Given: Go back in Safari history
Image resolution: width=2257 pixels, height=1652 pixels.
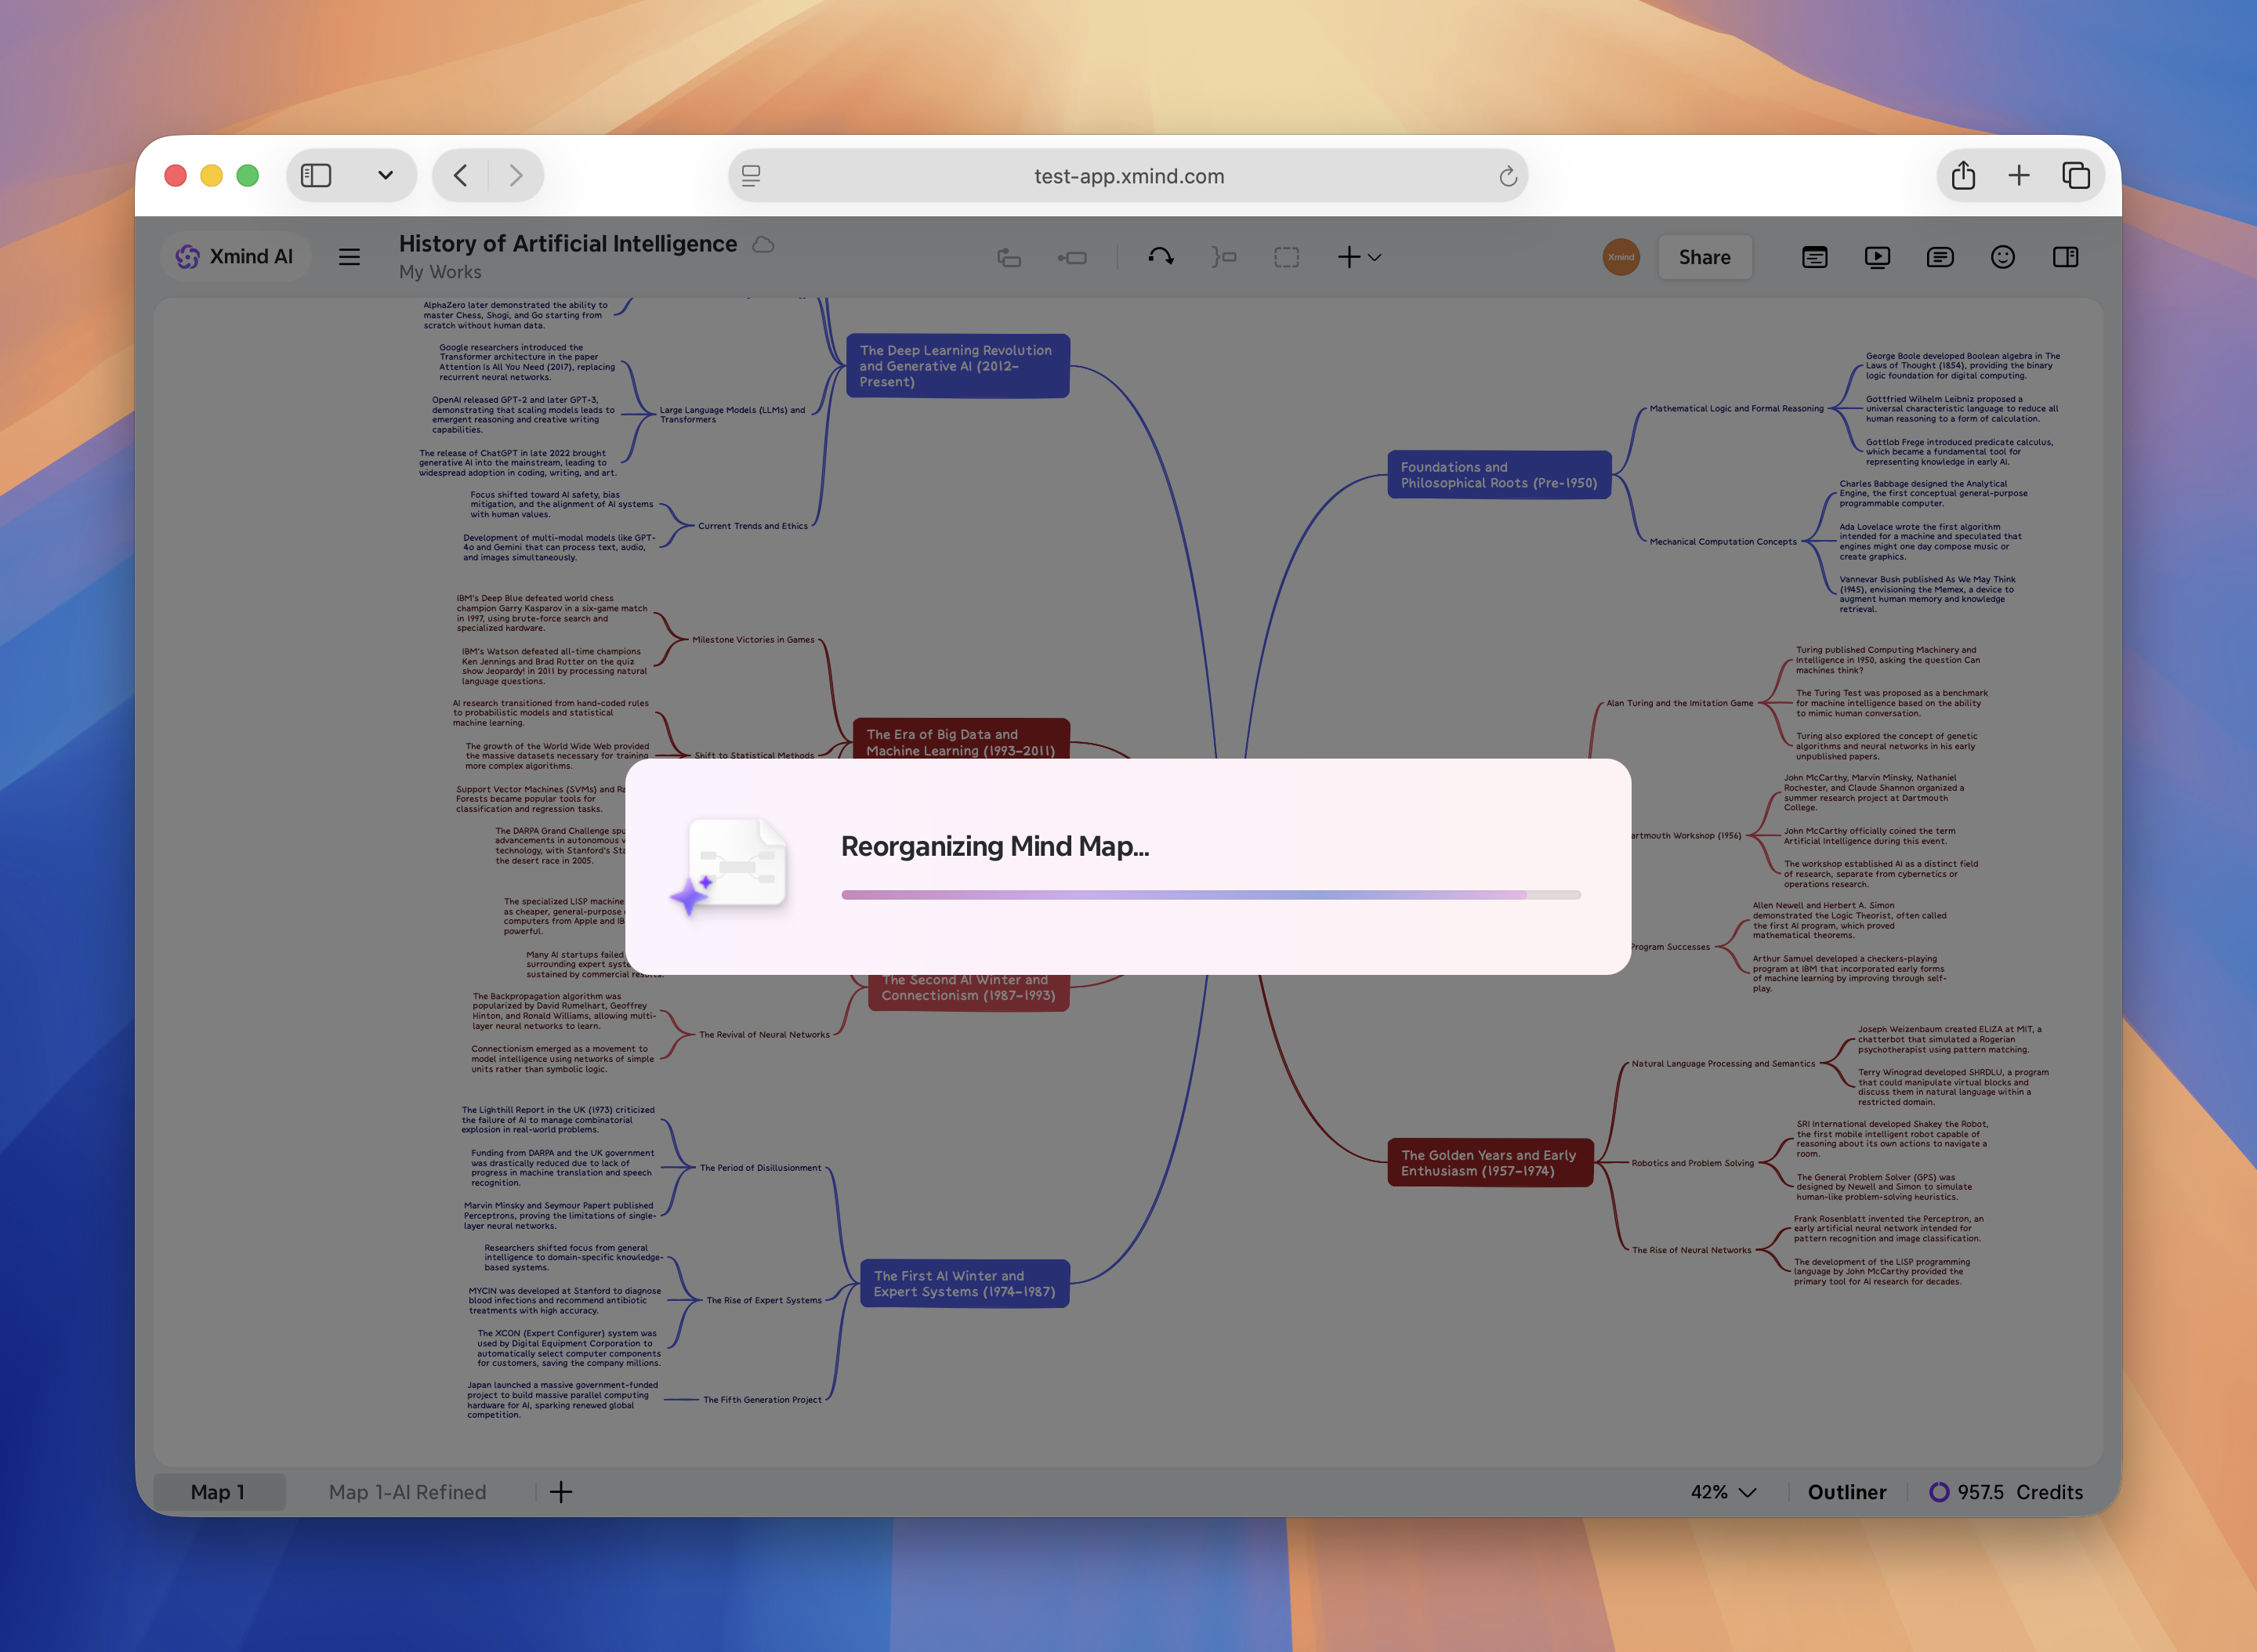Looking at the screenshot, I should (460, 176).
